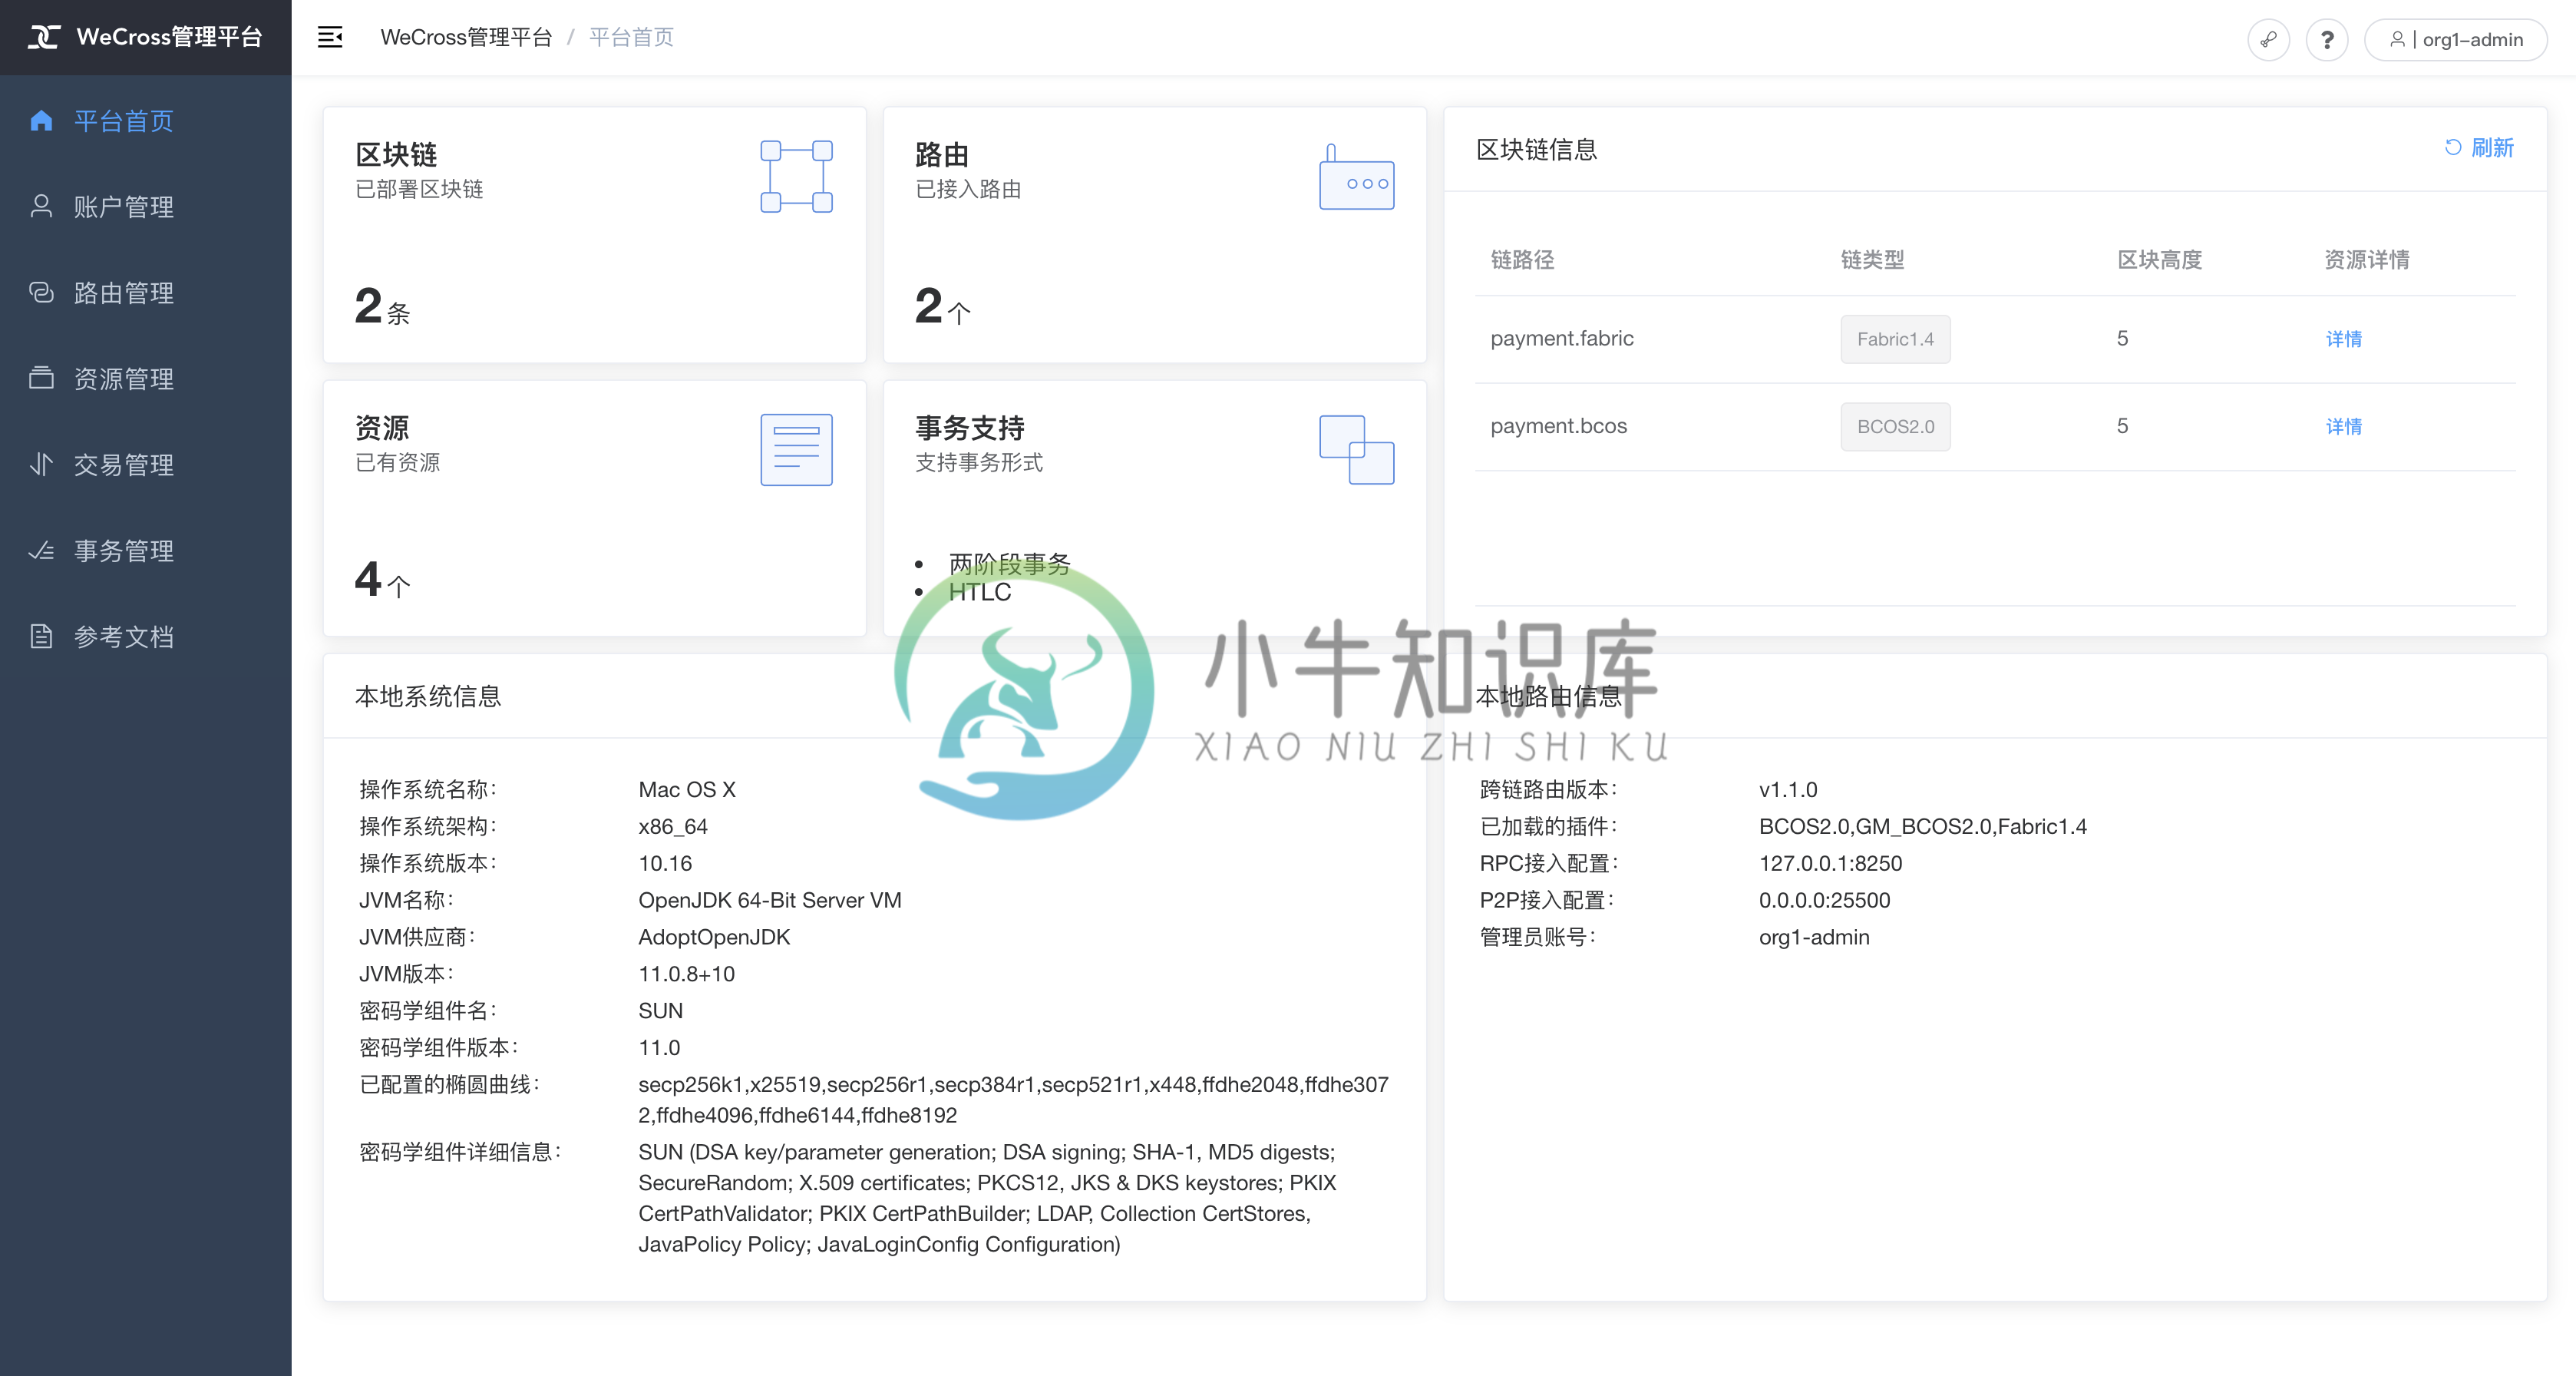
Task: Open help via question mark icon
Action: 2327,40
